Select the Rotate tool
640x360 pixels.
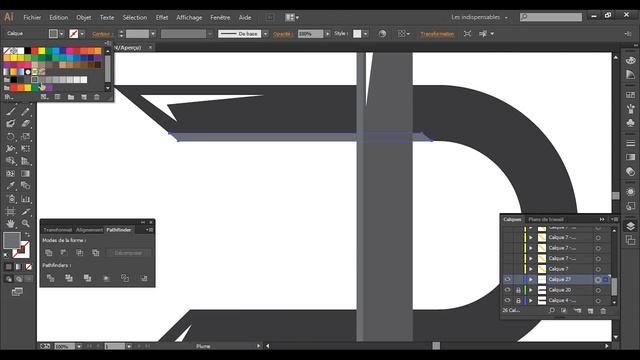(11, 136)
